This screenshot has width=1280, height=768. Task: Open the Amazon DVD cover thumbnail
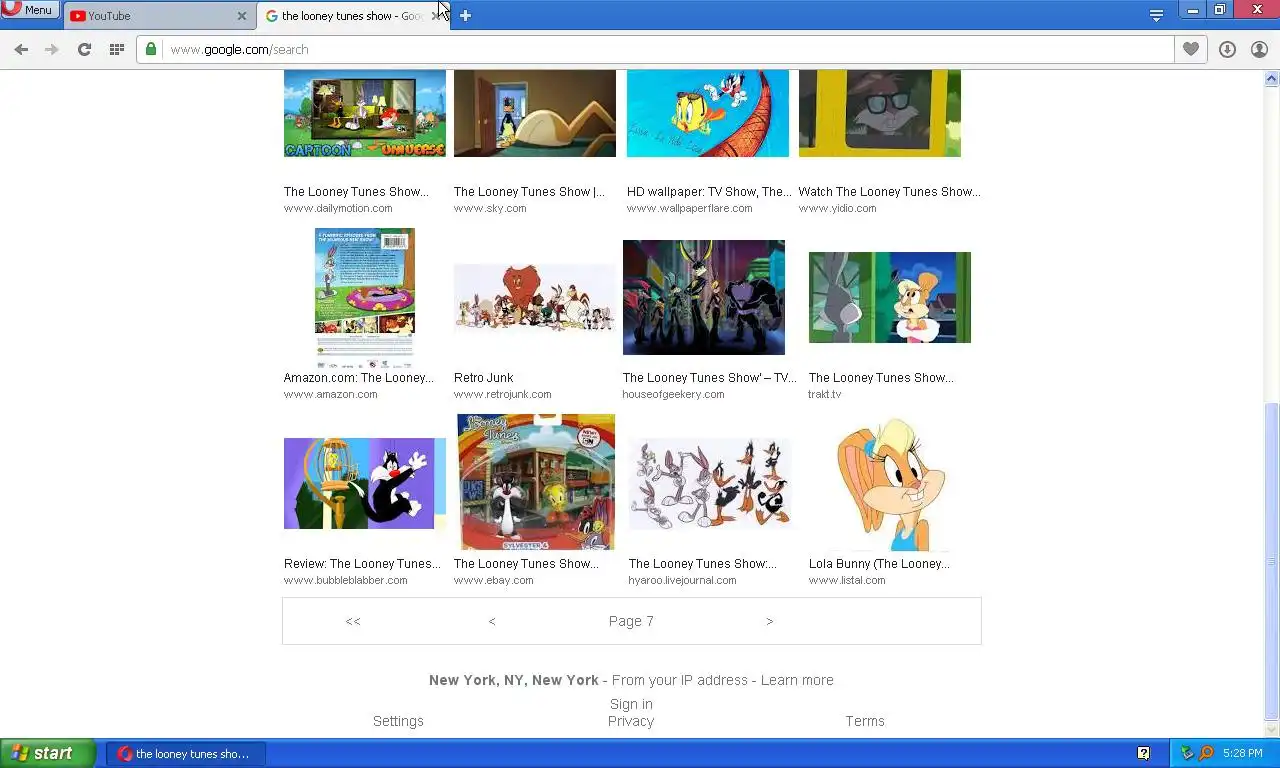[365, 298]
